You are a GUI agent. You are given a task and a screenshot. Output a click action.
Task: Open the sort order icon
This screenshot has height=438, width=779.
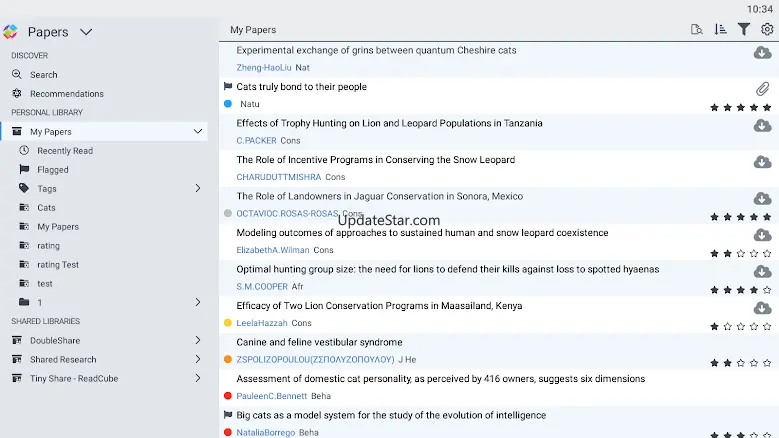click(720, 29)
